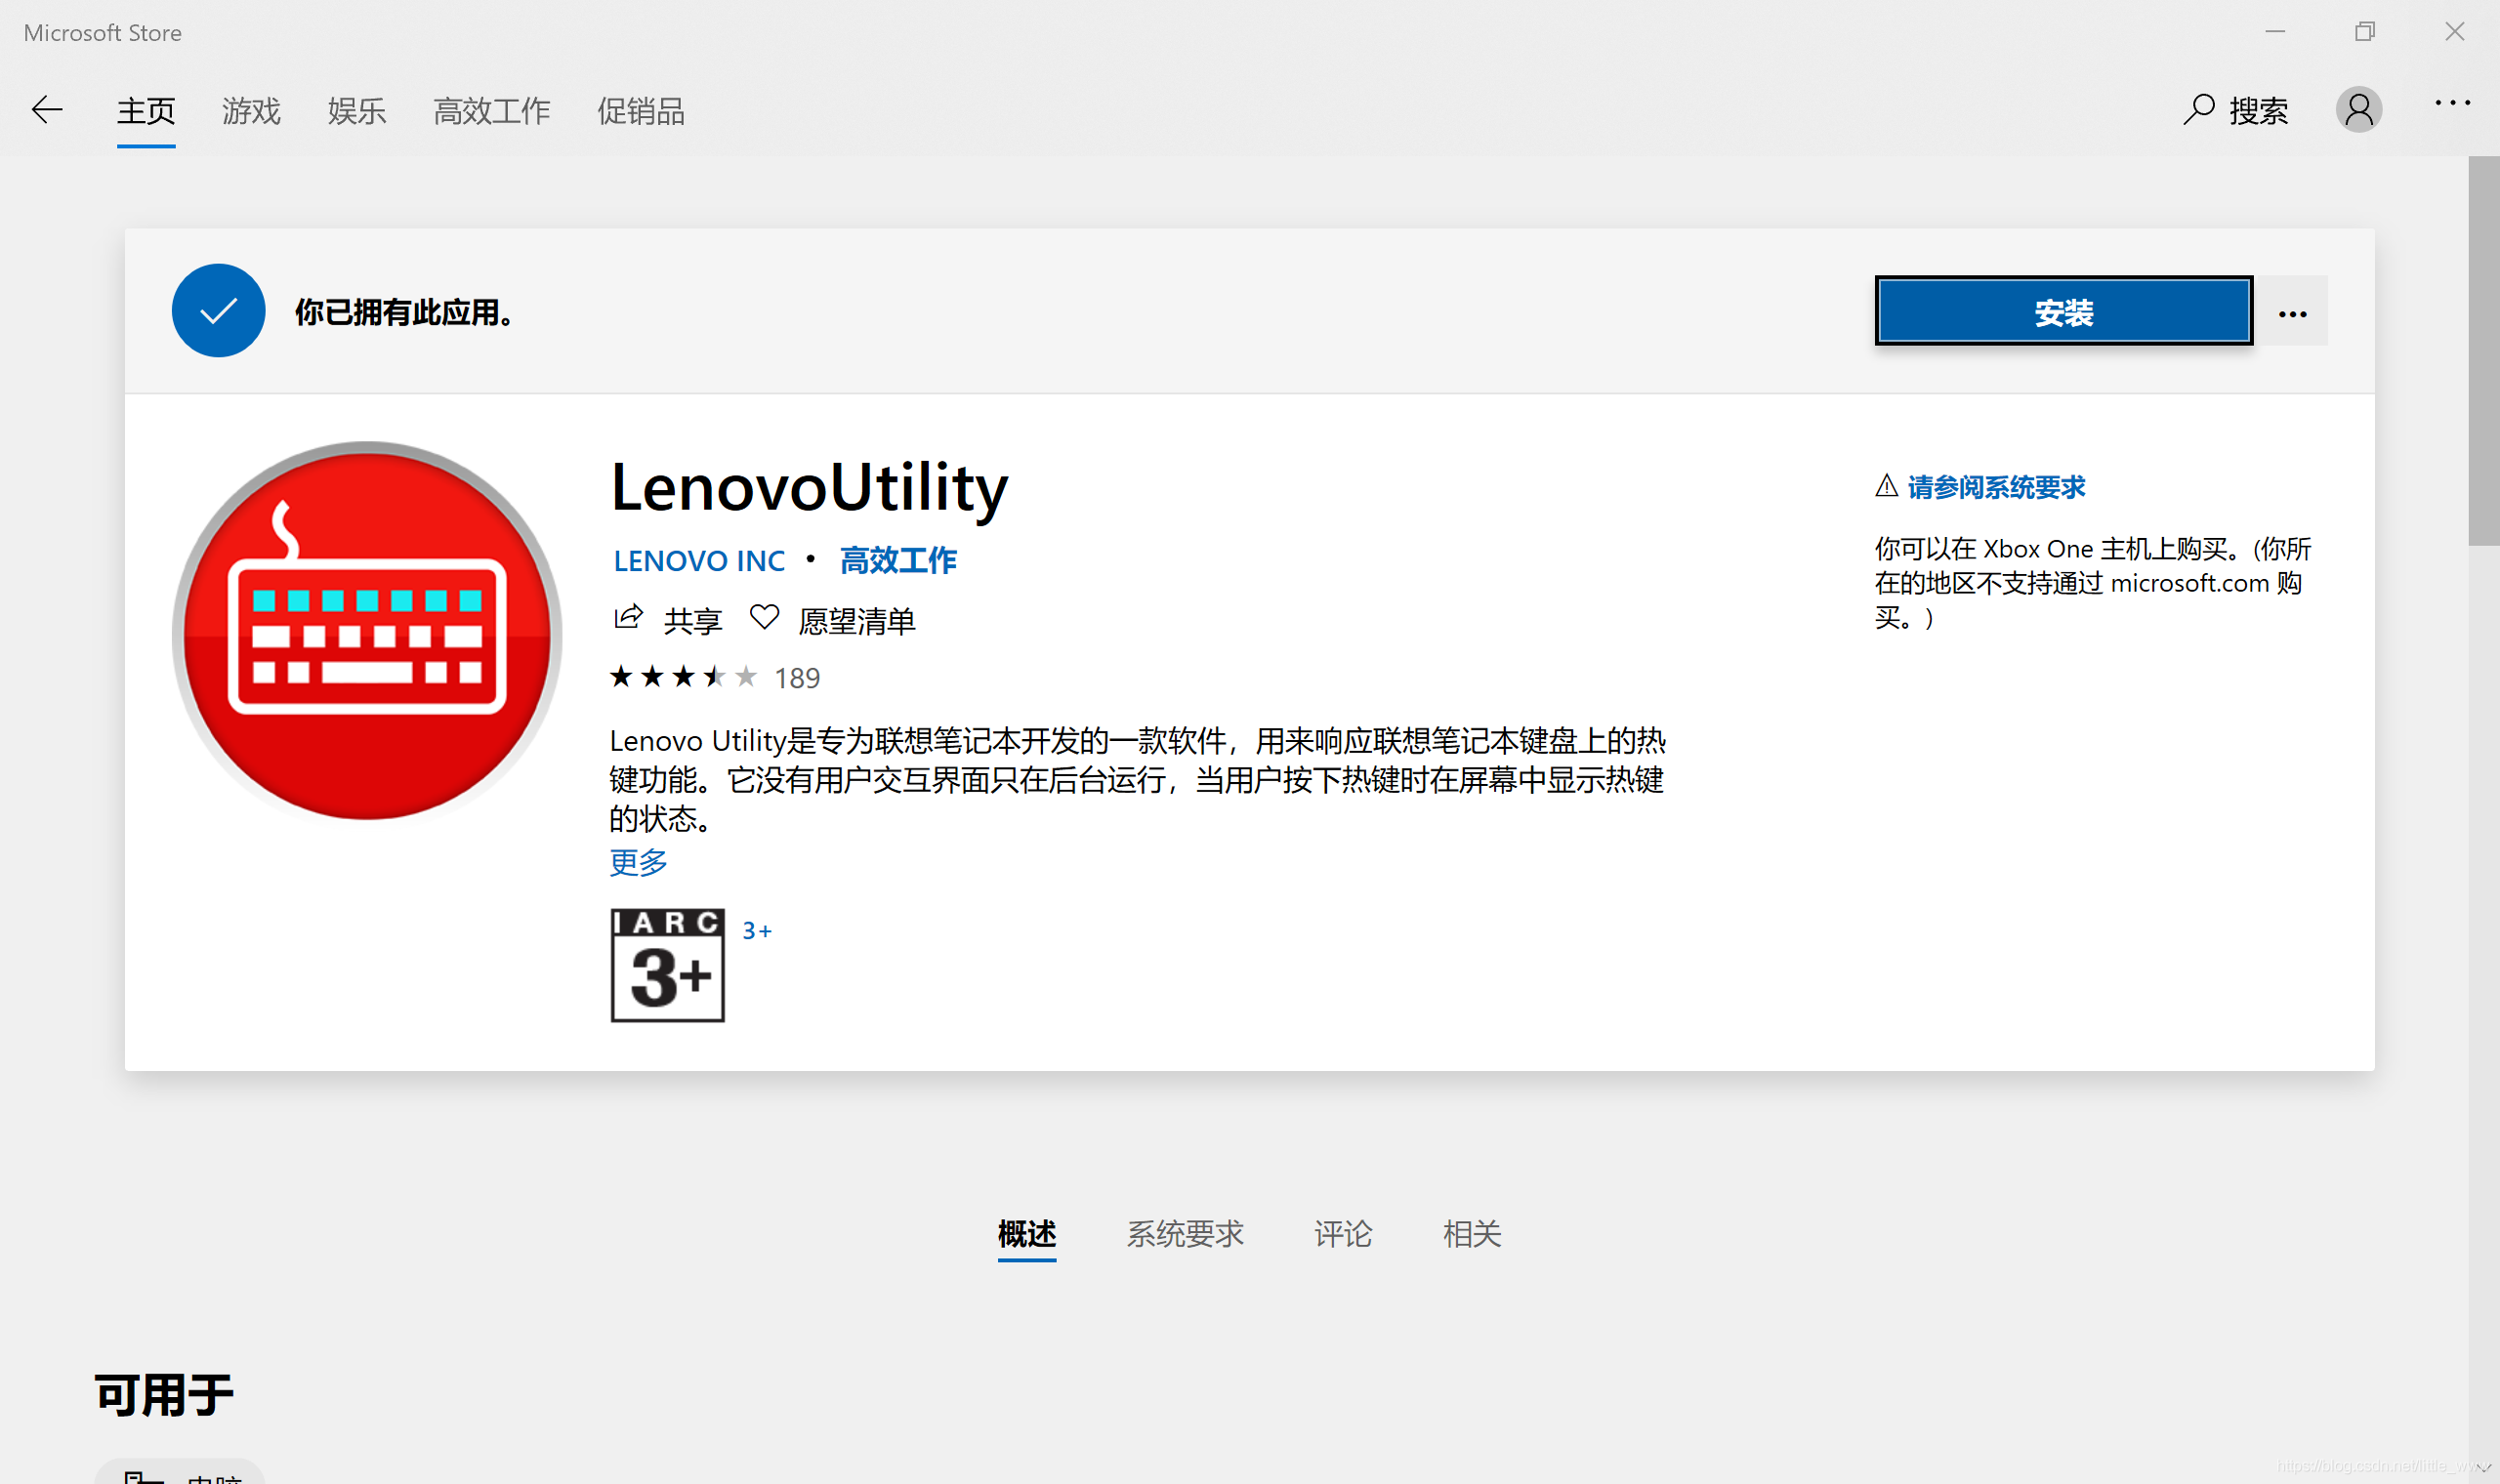Click the scrollbar down arrow

pyautogui.click(x=2484, y=1467)
